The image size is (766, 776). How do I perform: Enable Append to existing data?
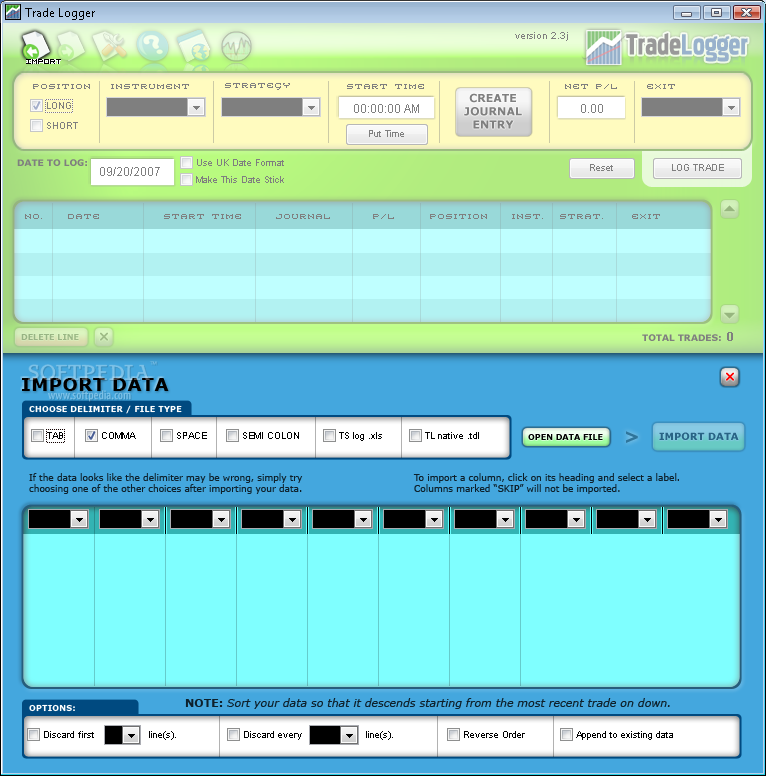tap(566, 734)
